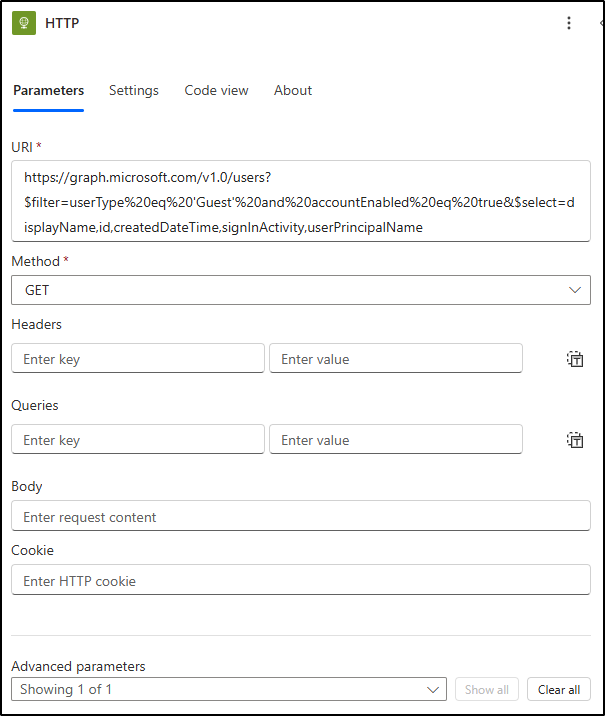Switch Queries to text mode icon

point(575,440)
